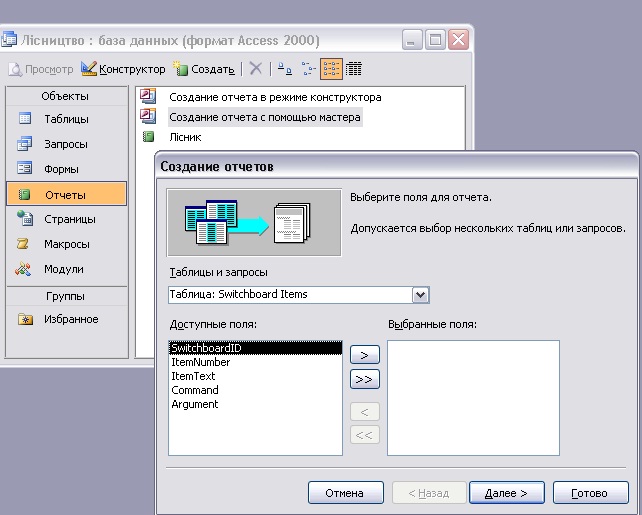Click the Группы header bar
This screenshot has width=642, height=515.
66,296
